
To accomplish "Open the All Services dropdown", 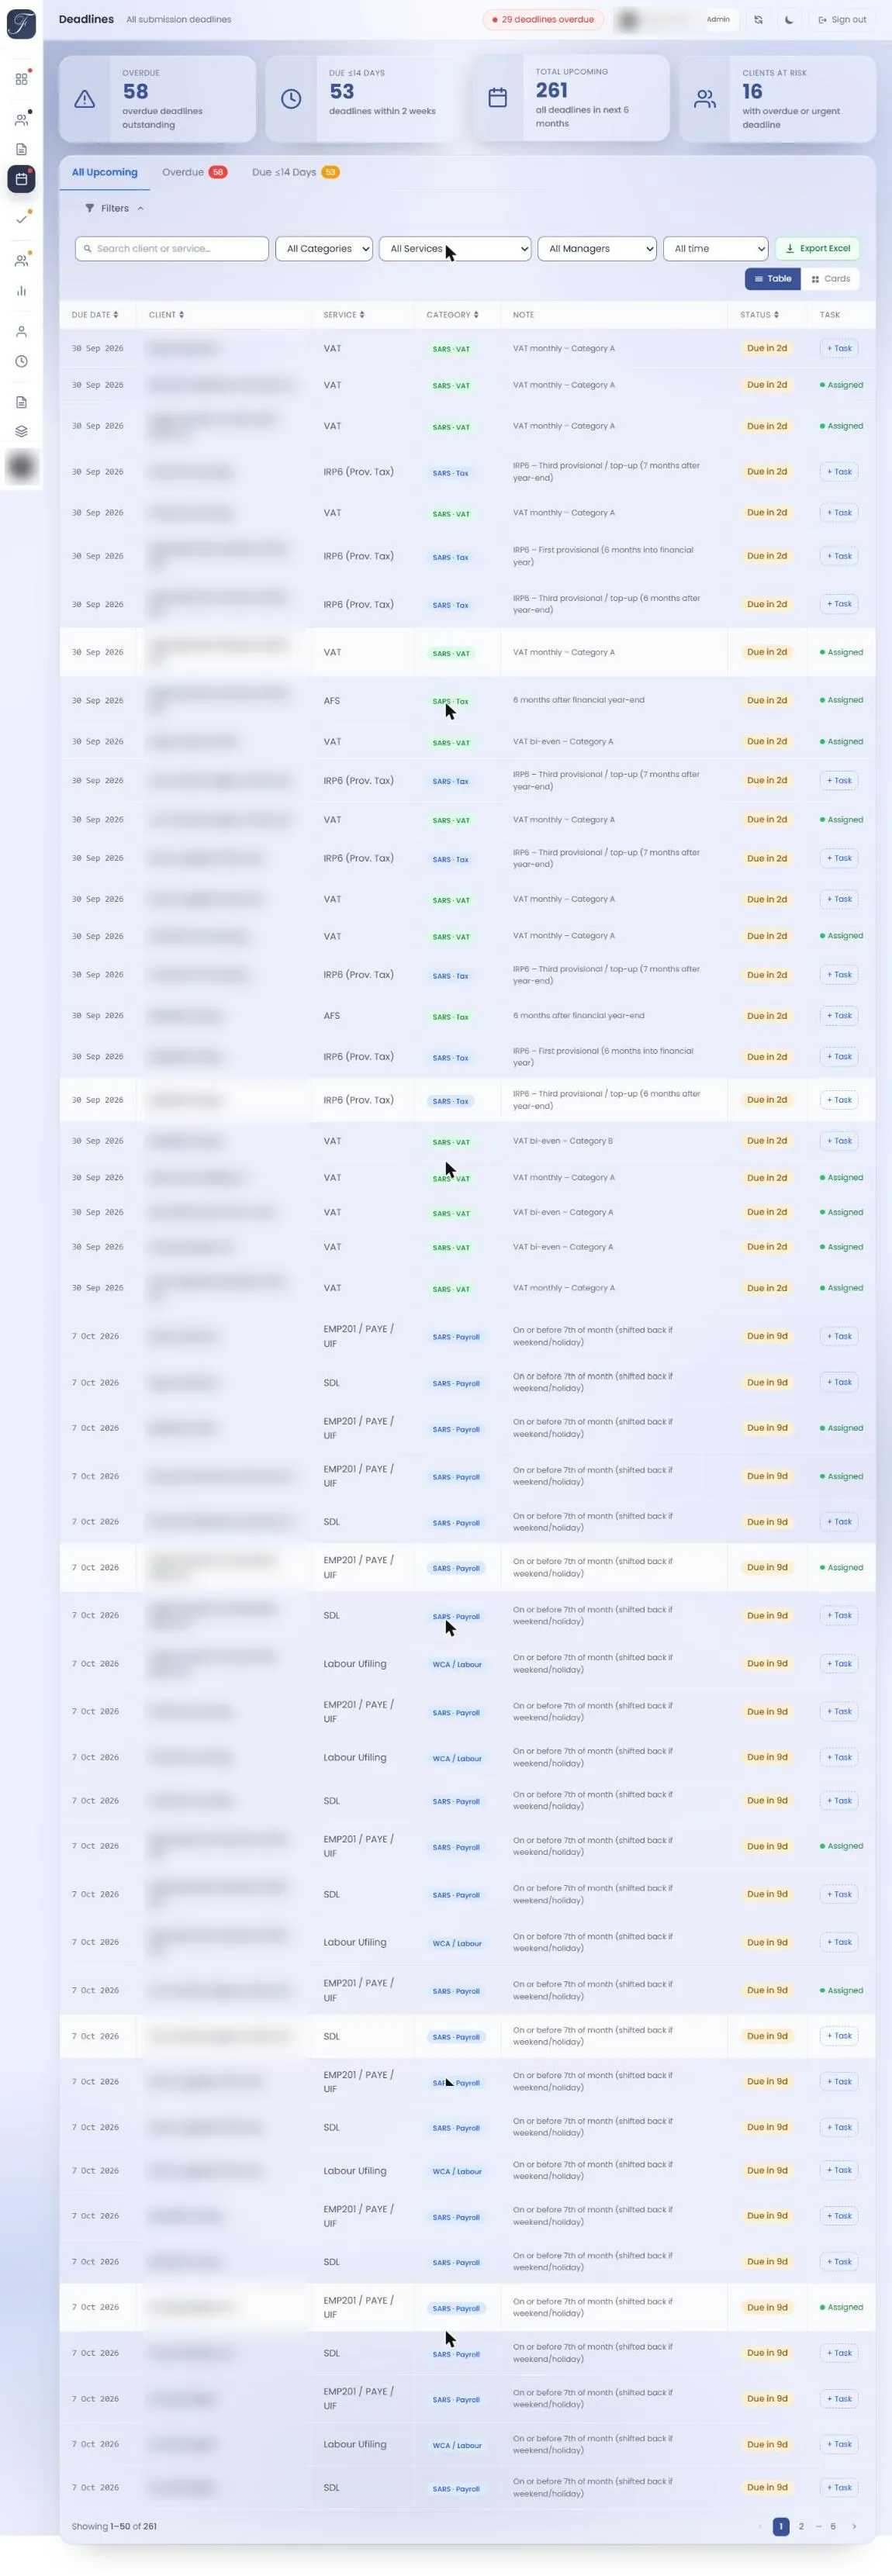I will [x=455, y=248].
